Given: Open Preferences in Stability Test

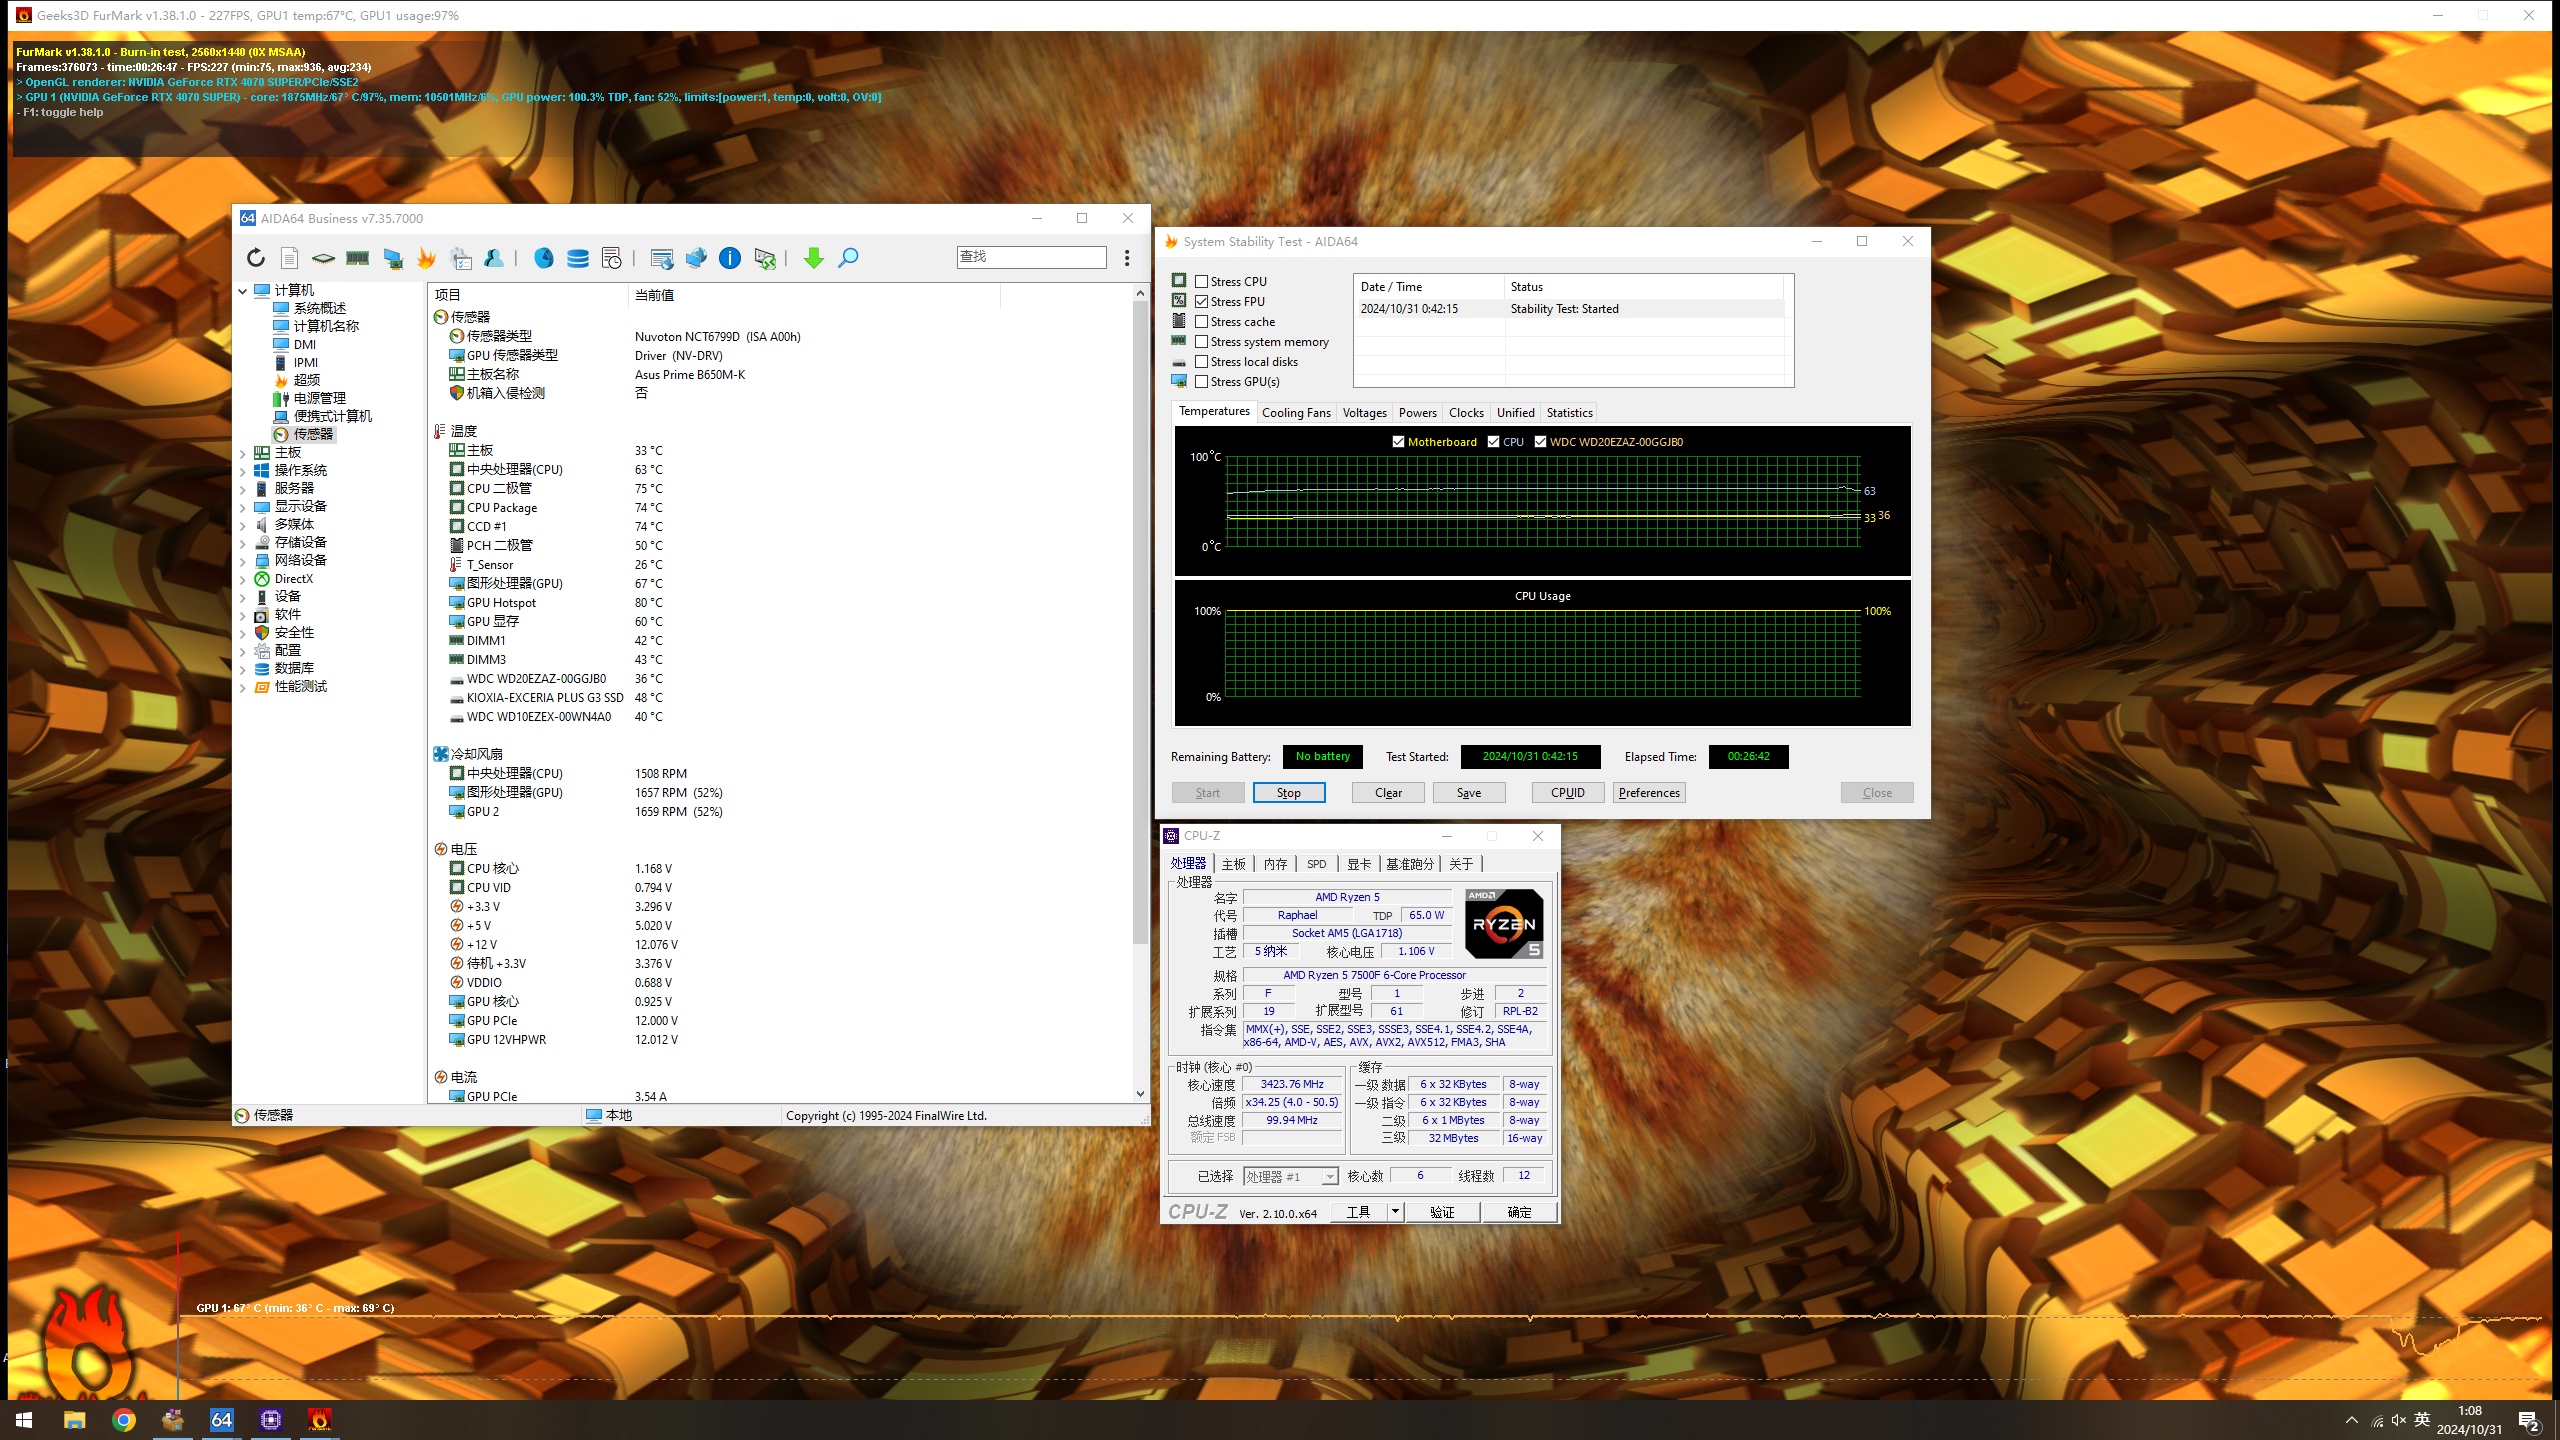Looking at the screenshot, I should point(1649,793).
